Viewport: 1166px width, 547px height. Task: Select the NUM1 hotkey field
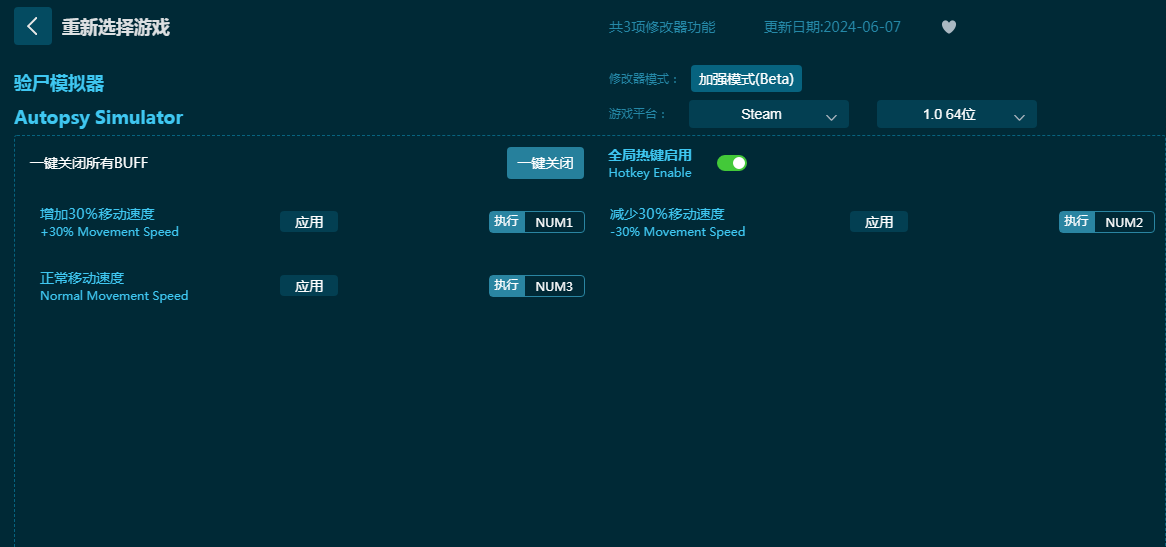pyautogui.click(x=555, y=221)
